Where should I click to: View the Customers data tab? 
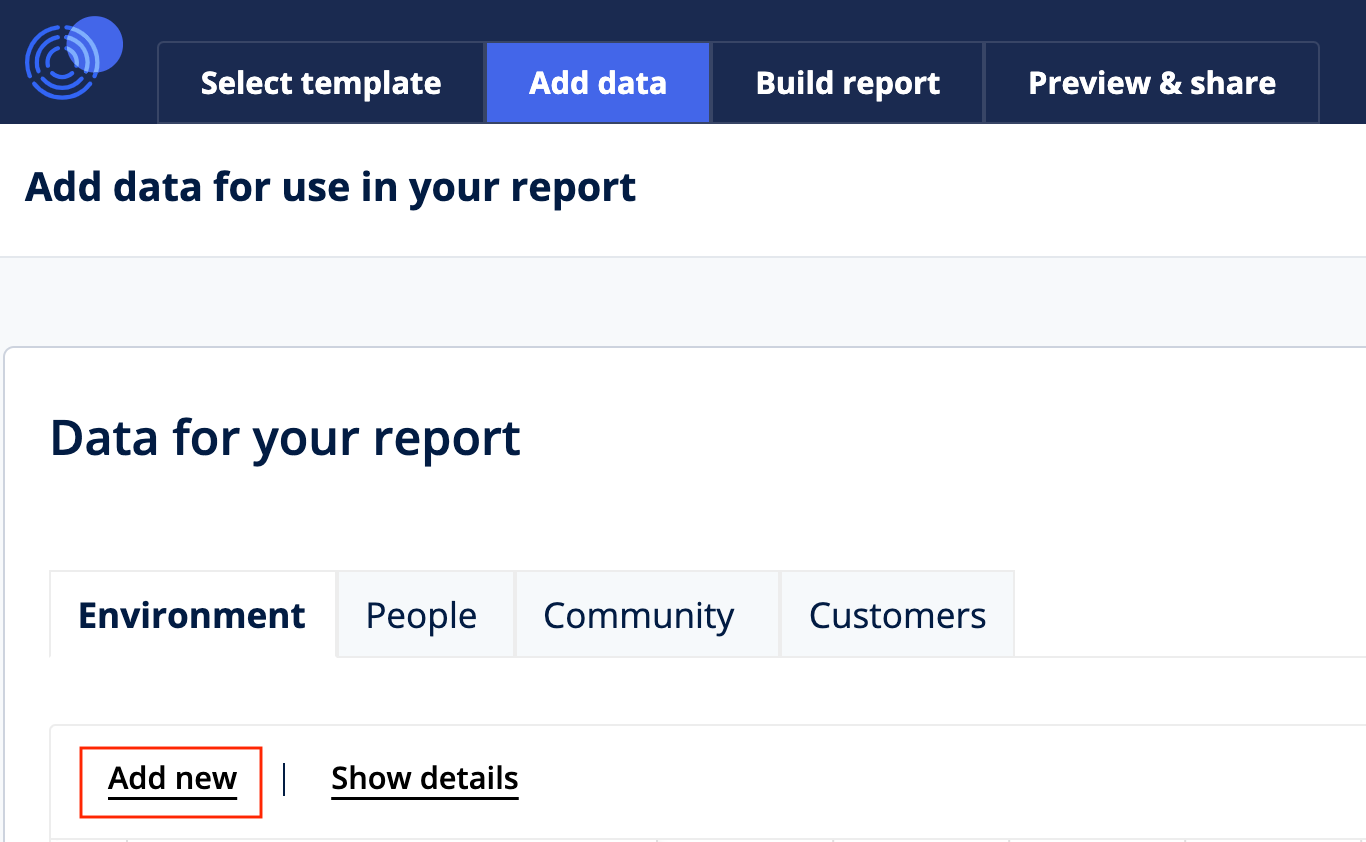click(x=896, y=615)
